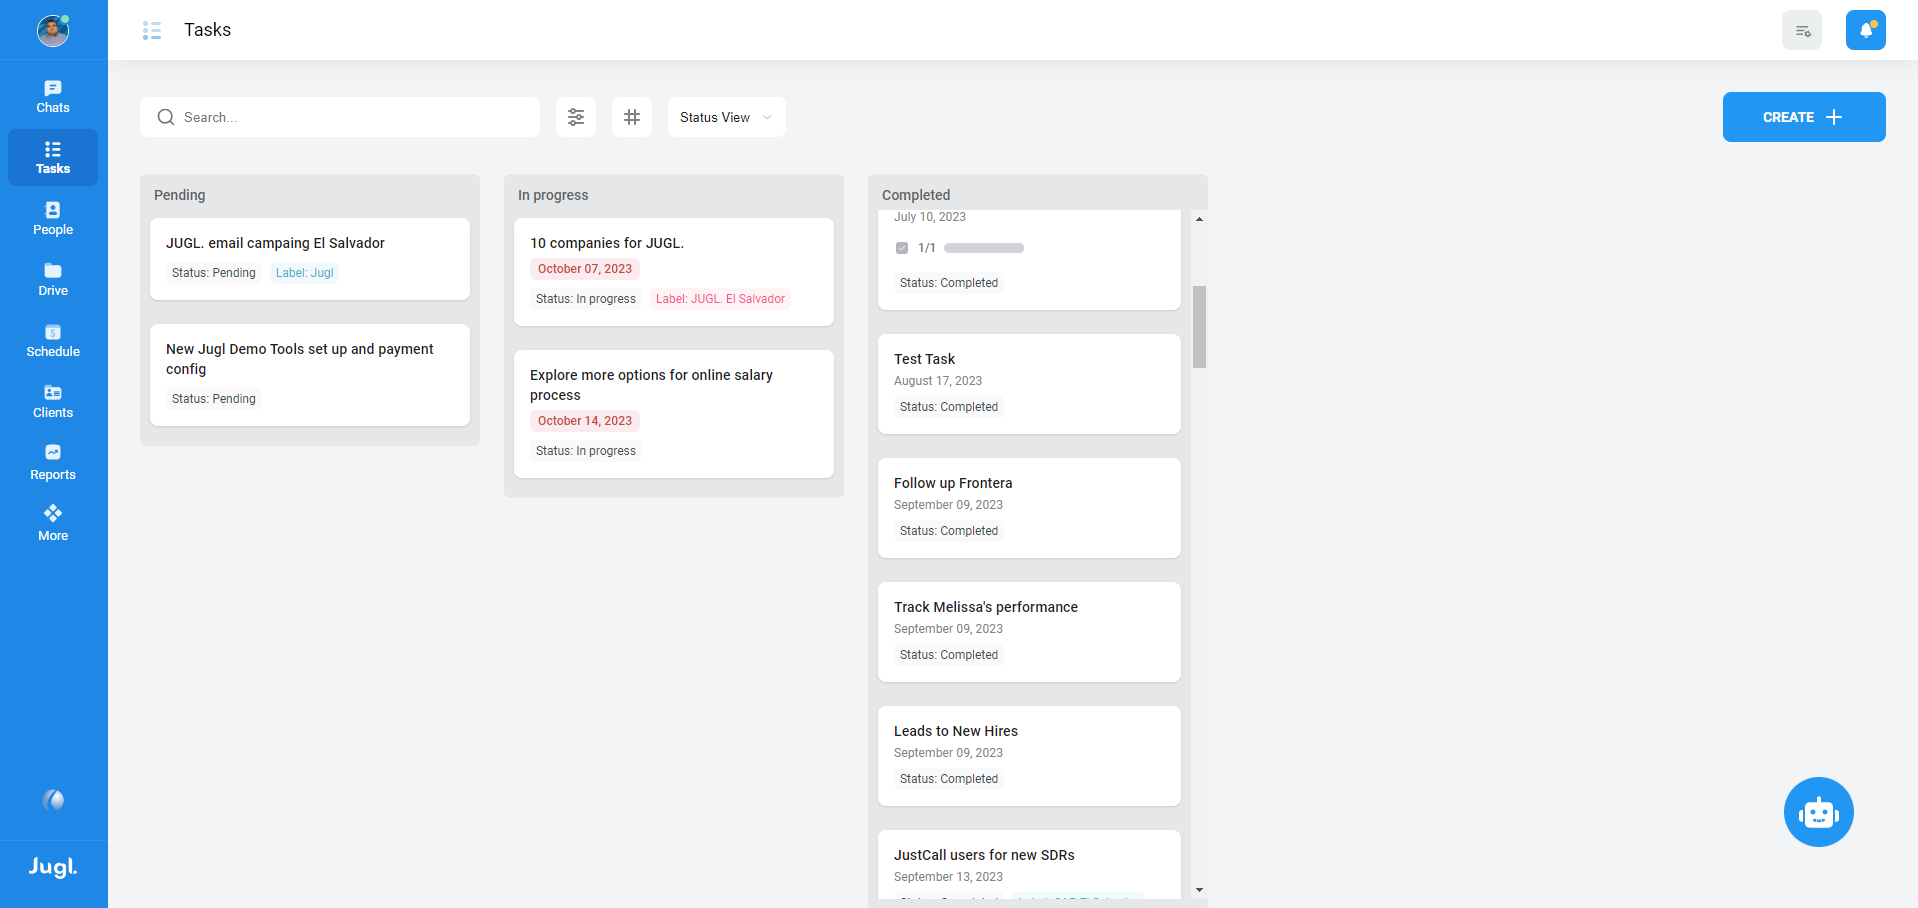
Task: Go to Chats in sidebar
Action: pos(53,96)
